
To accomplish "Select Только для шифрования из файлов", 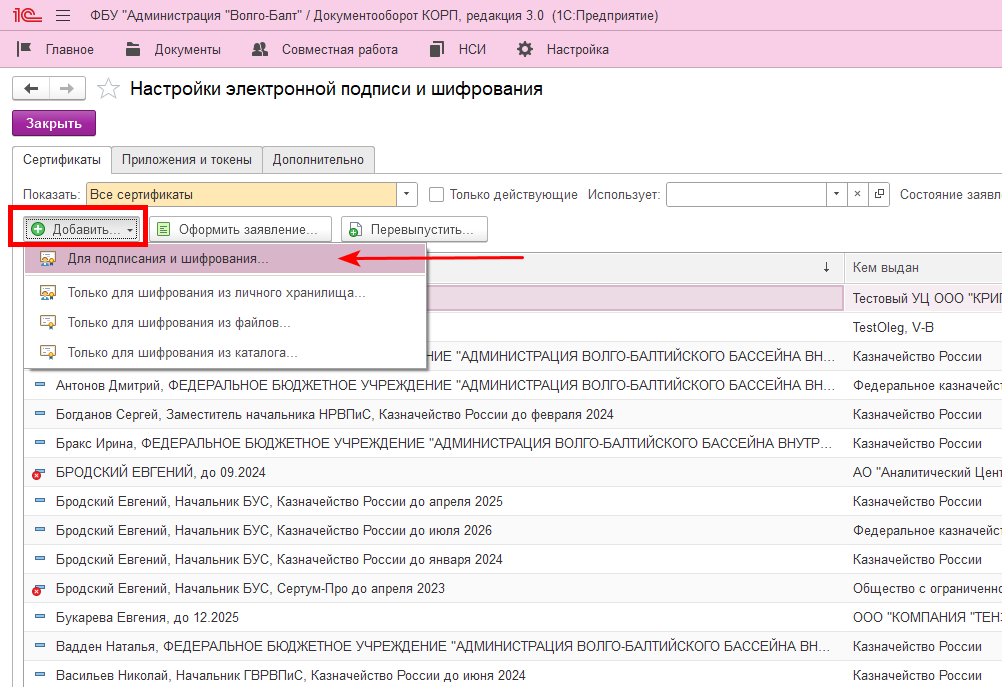I will click(179, 323).
